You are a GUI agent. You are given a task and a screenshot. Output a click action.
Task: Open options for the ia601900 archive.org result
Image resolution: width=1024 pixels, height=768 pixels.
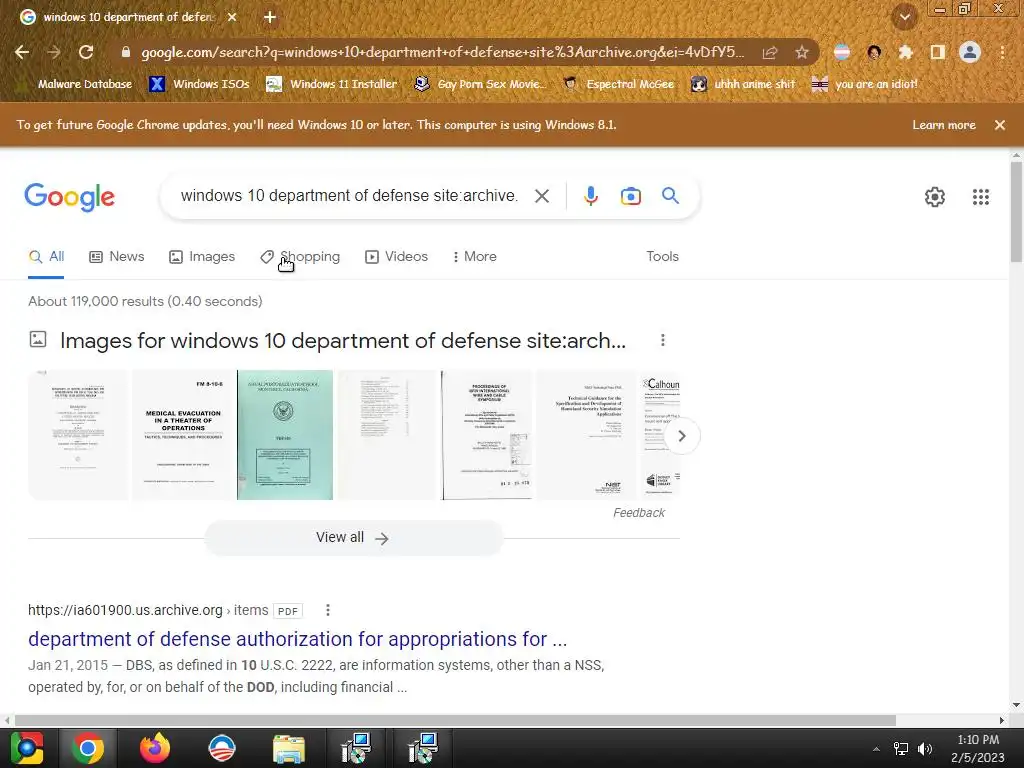coord(328,610)
